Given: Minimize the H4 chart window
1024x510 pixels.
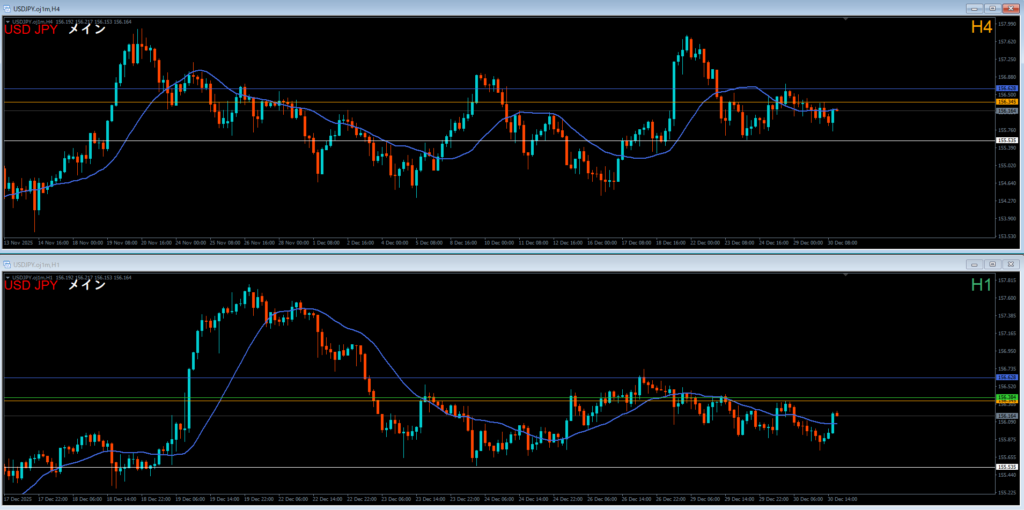Looking at the screenshot, I should 973,9.
